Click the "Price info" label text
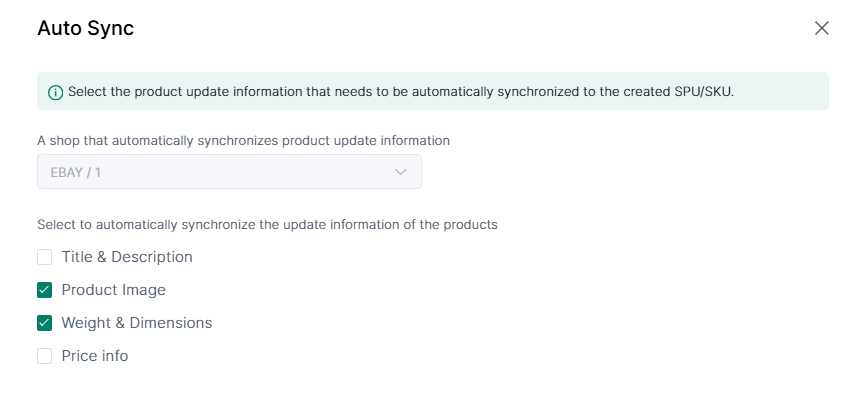This screenshot has width=842, height=396. tap(95, 356)
